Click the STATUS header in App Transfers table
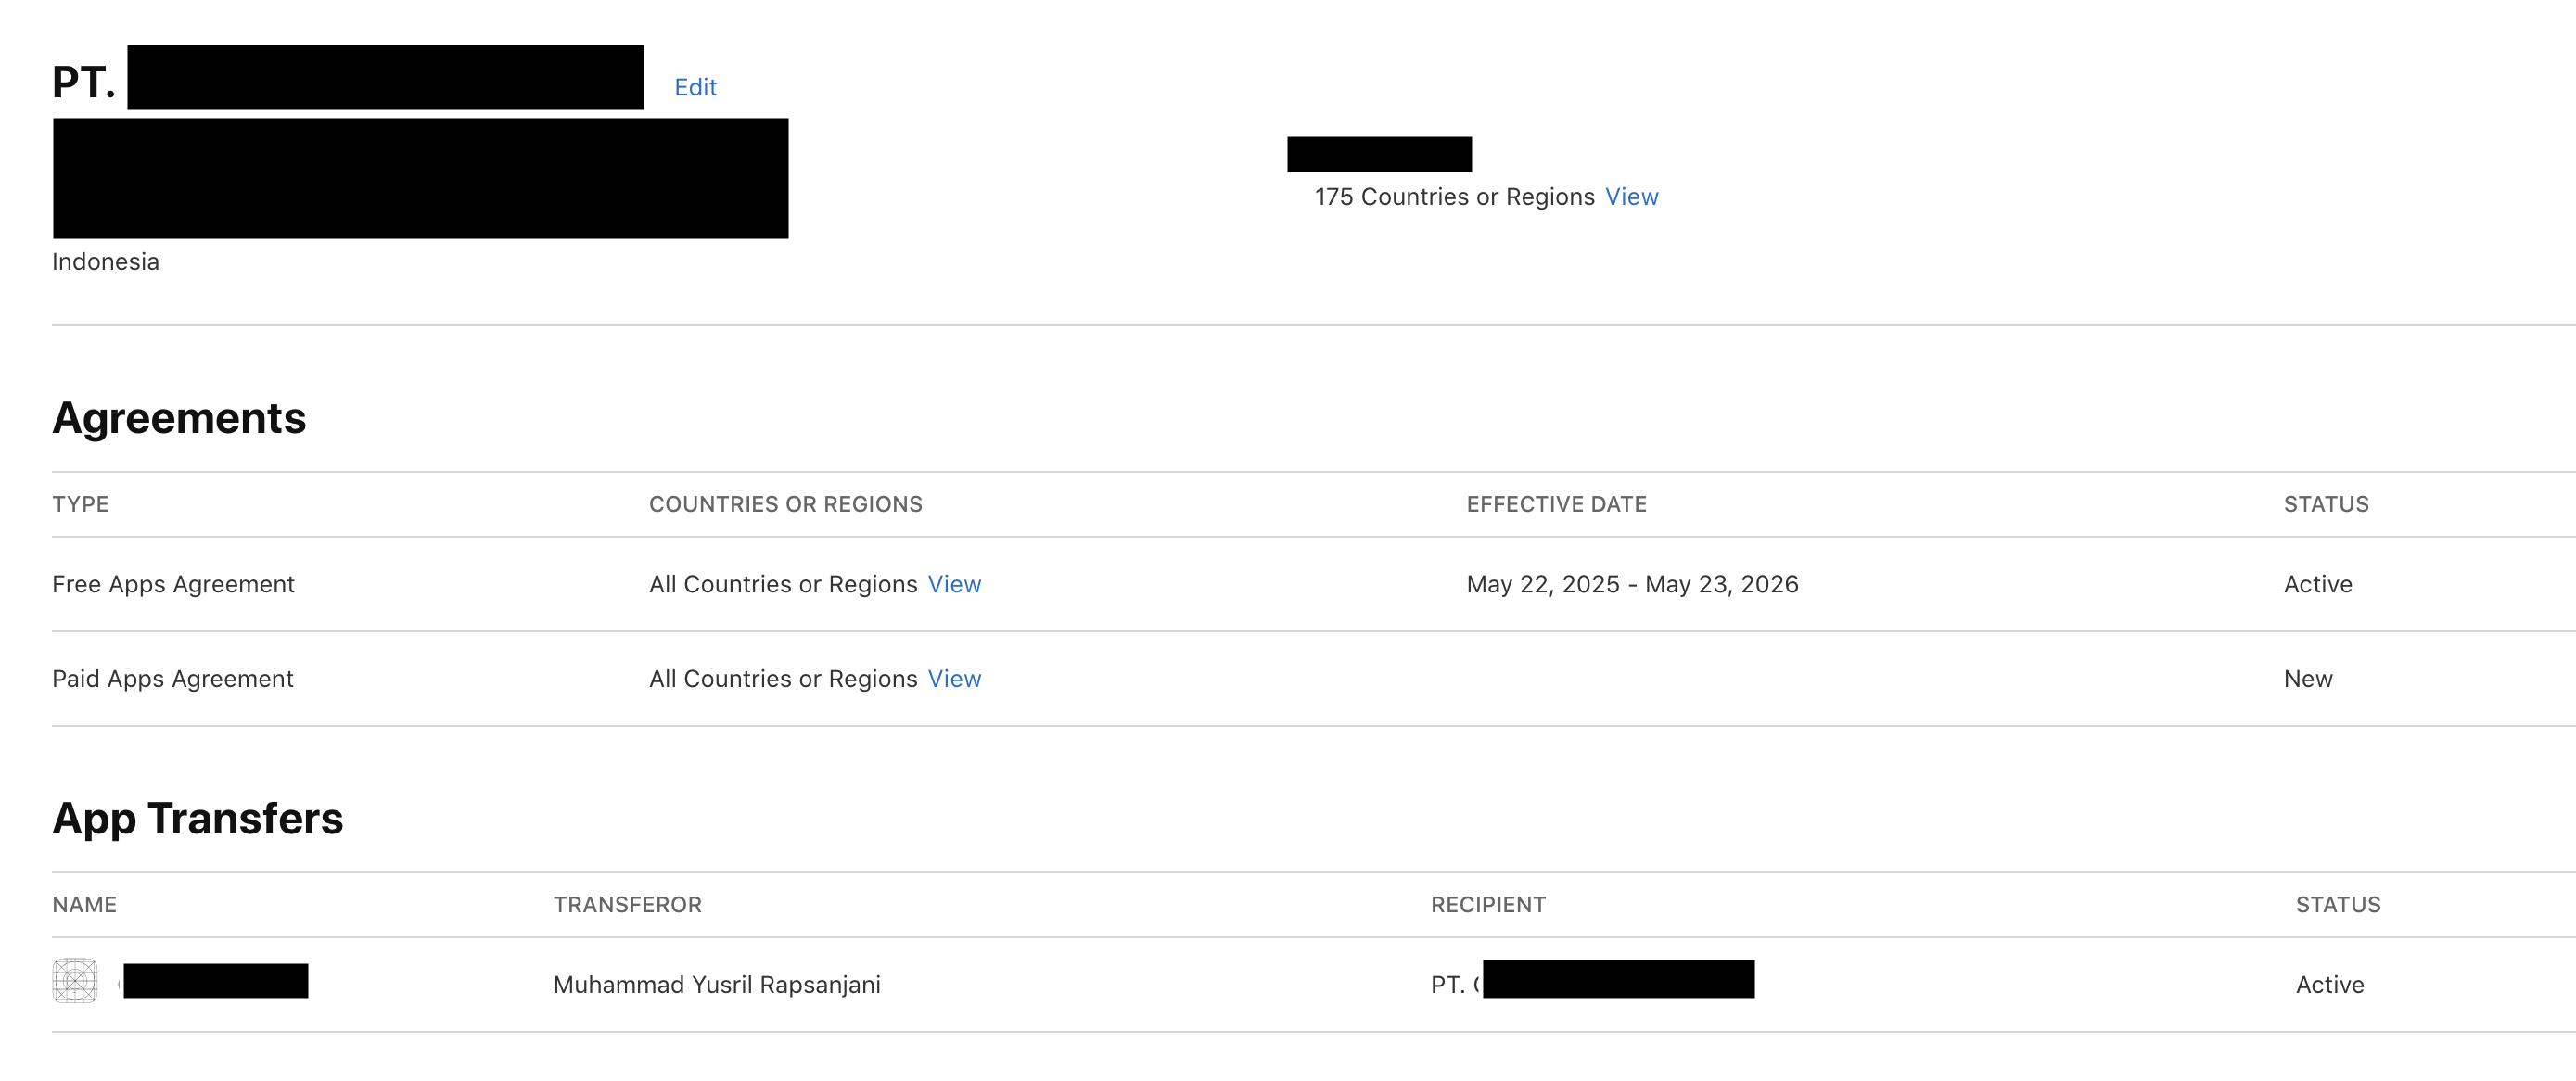The image size is (2576, 1081). [x=2338, y=905]
